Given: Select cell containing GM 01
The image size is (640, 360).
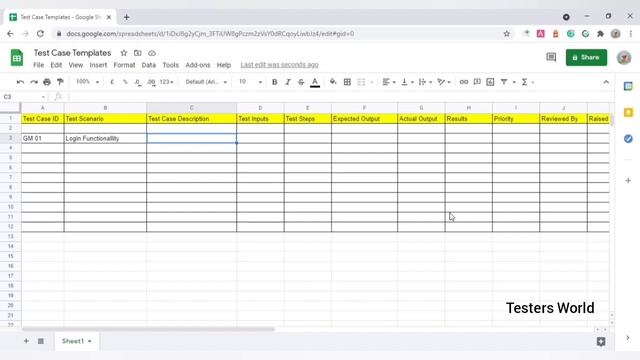Looking at the screenshot, I should (x=42, y=138).
